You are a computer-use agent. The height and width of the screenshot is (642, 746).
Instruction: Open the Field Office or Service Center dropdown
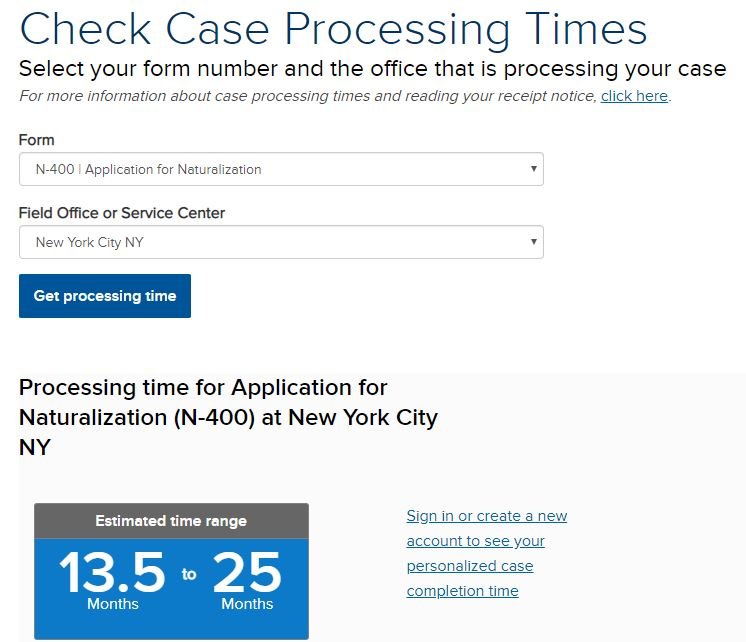(281, 242)
